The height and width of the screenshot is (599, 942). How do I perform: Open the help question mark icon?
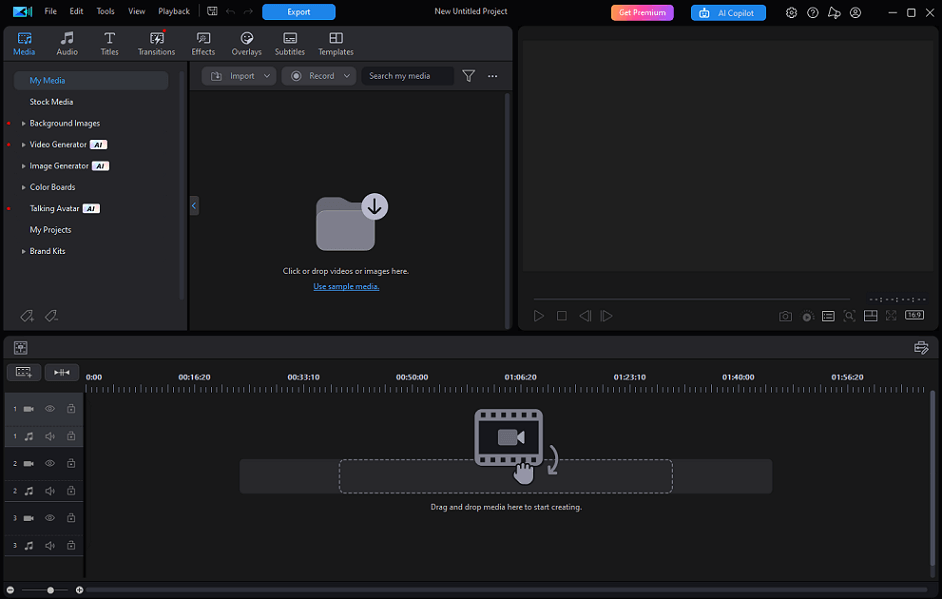tap(812, 13)
